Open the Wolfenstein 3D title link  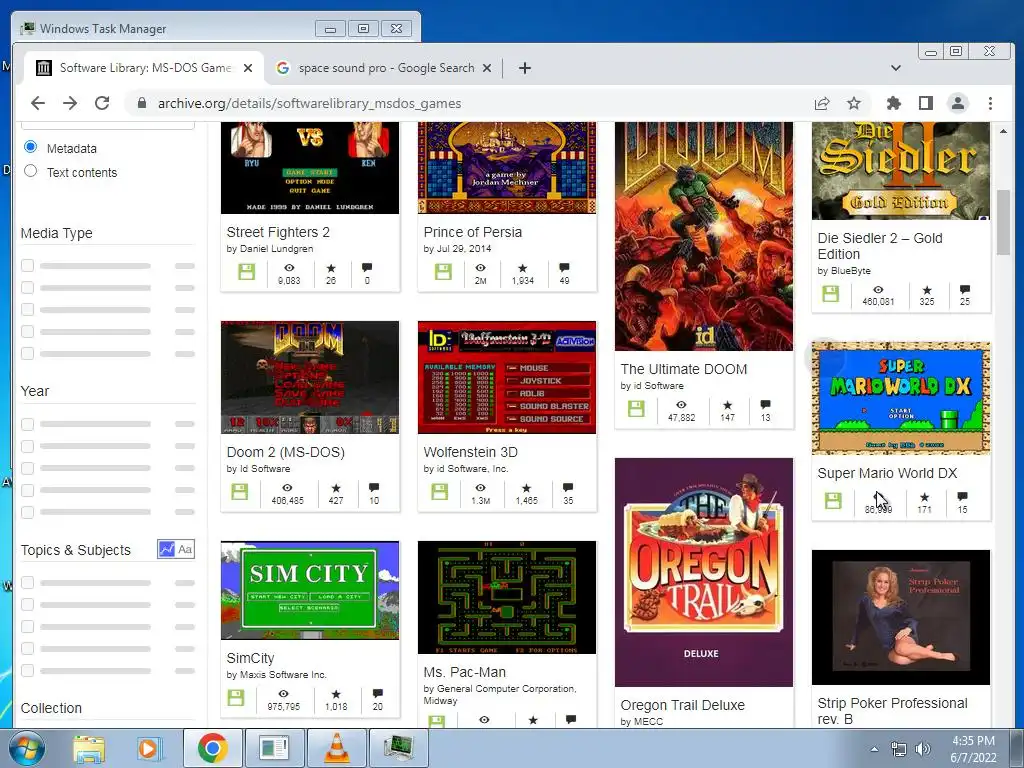[470, 452]
